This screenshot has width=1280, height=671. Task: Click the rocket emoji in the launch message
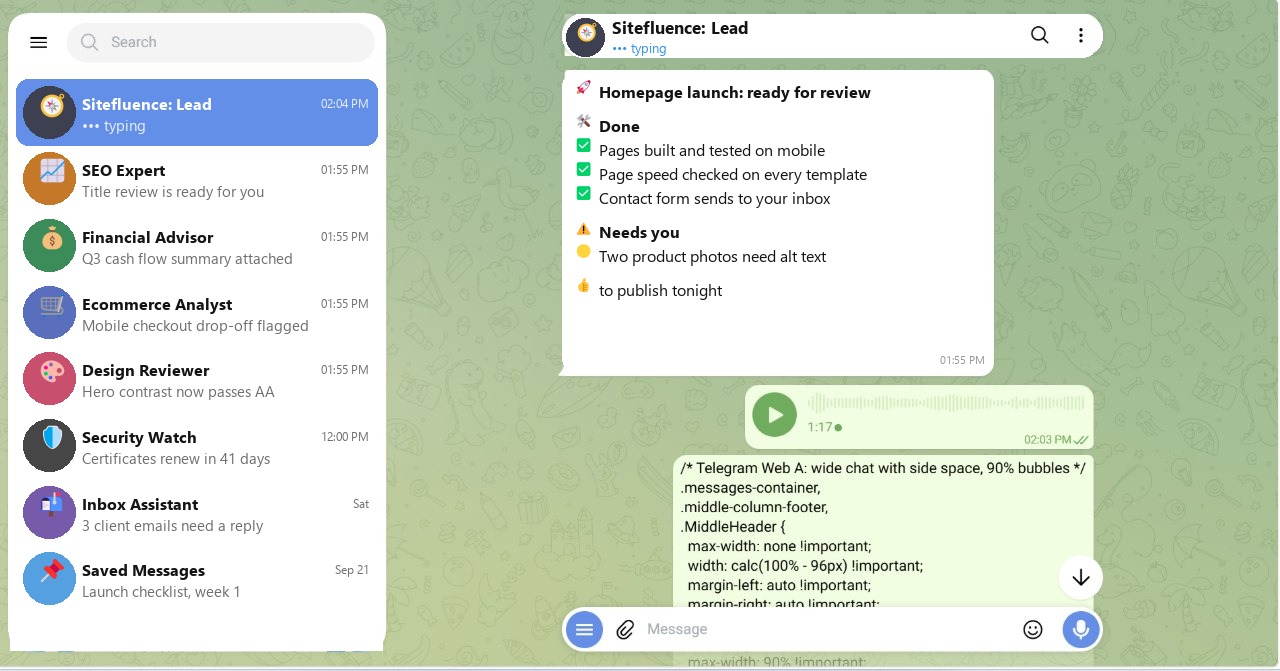click(x=584, y=87)
